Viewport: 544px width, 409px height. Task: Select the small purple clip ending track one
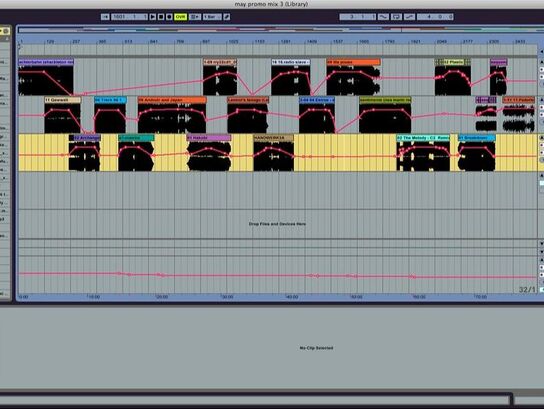click(x=499, y=62)
